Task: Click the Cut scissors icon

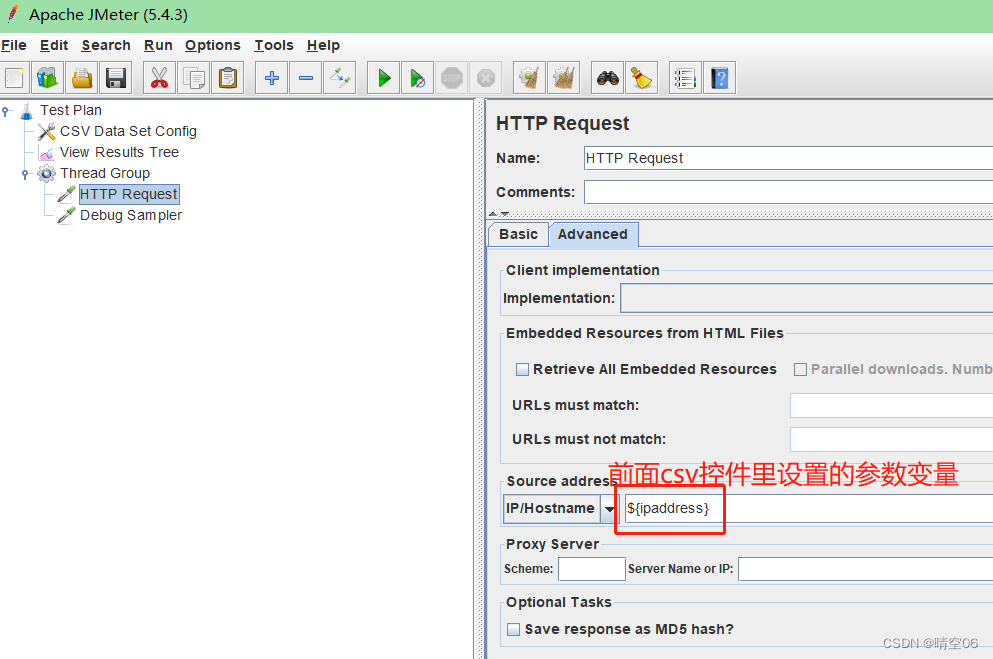Action: tap(159, 78)
